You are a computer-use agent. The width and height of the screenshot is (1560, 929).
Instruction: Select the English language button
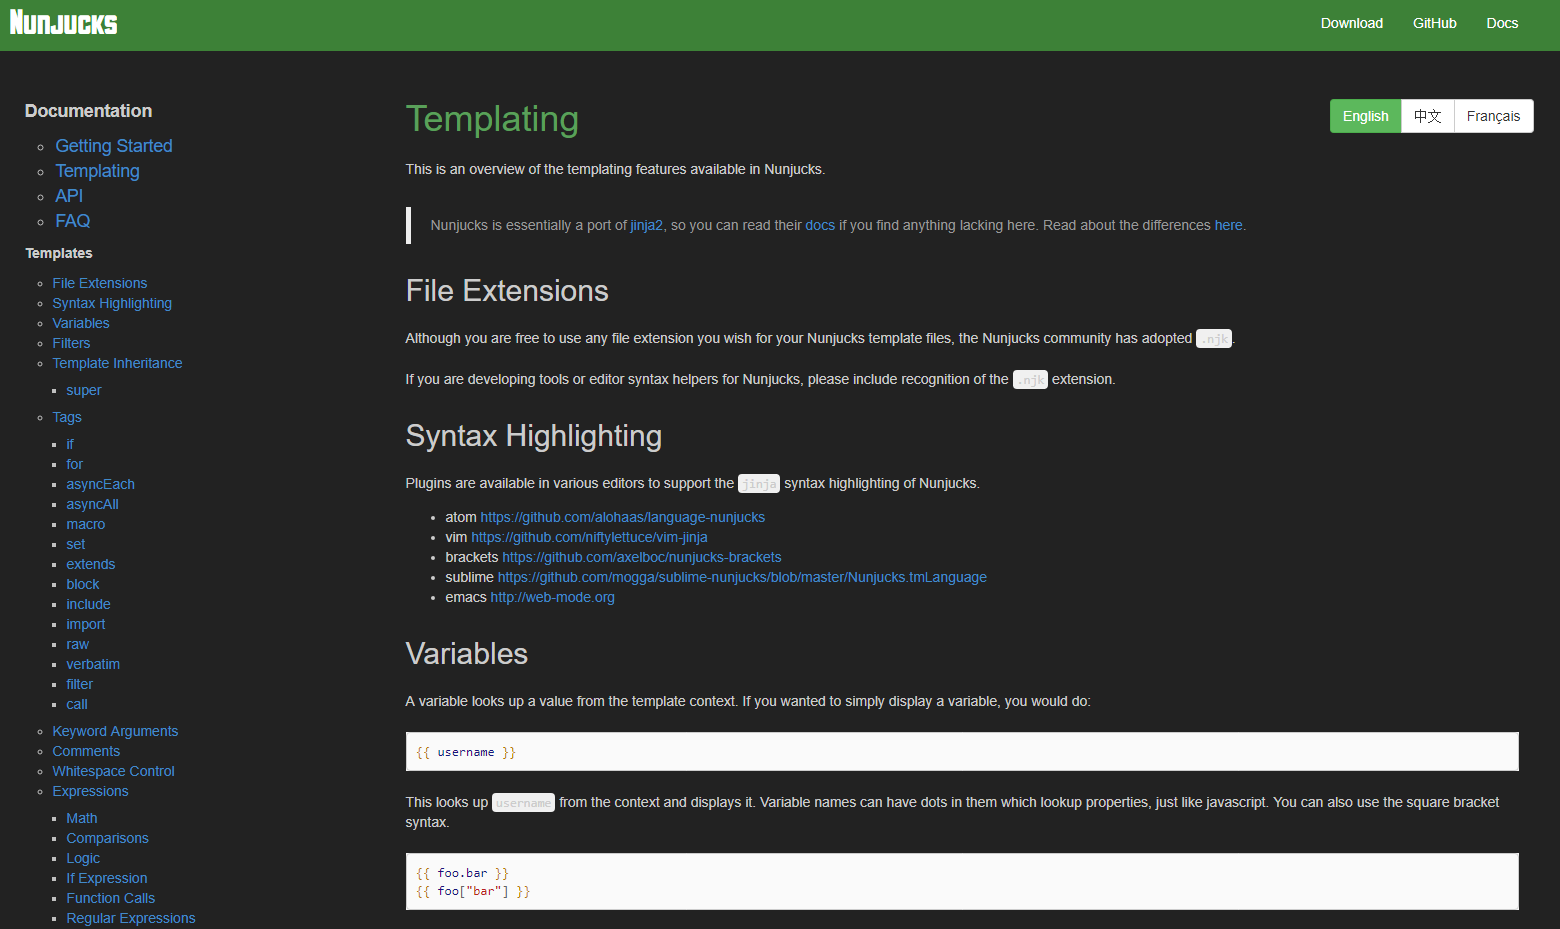click(1366, 116)
